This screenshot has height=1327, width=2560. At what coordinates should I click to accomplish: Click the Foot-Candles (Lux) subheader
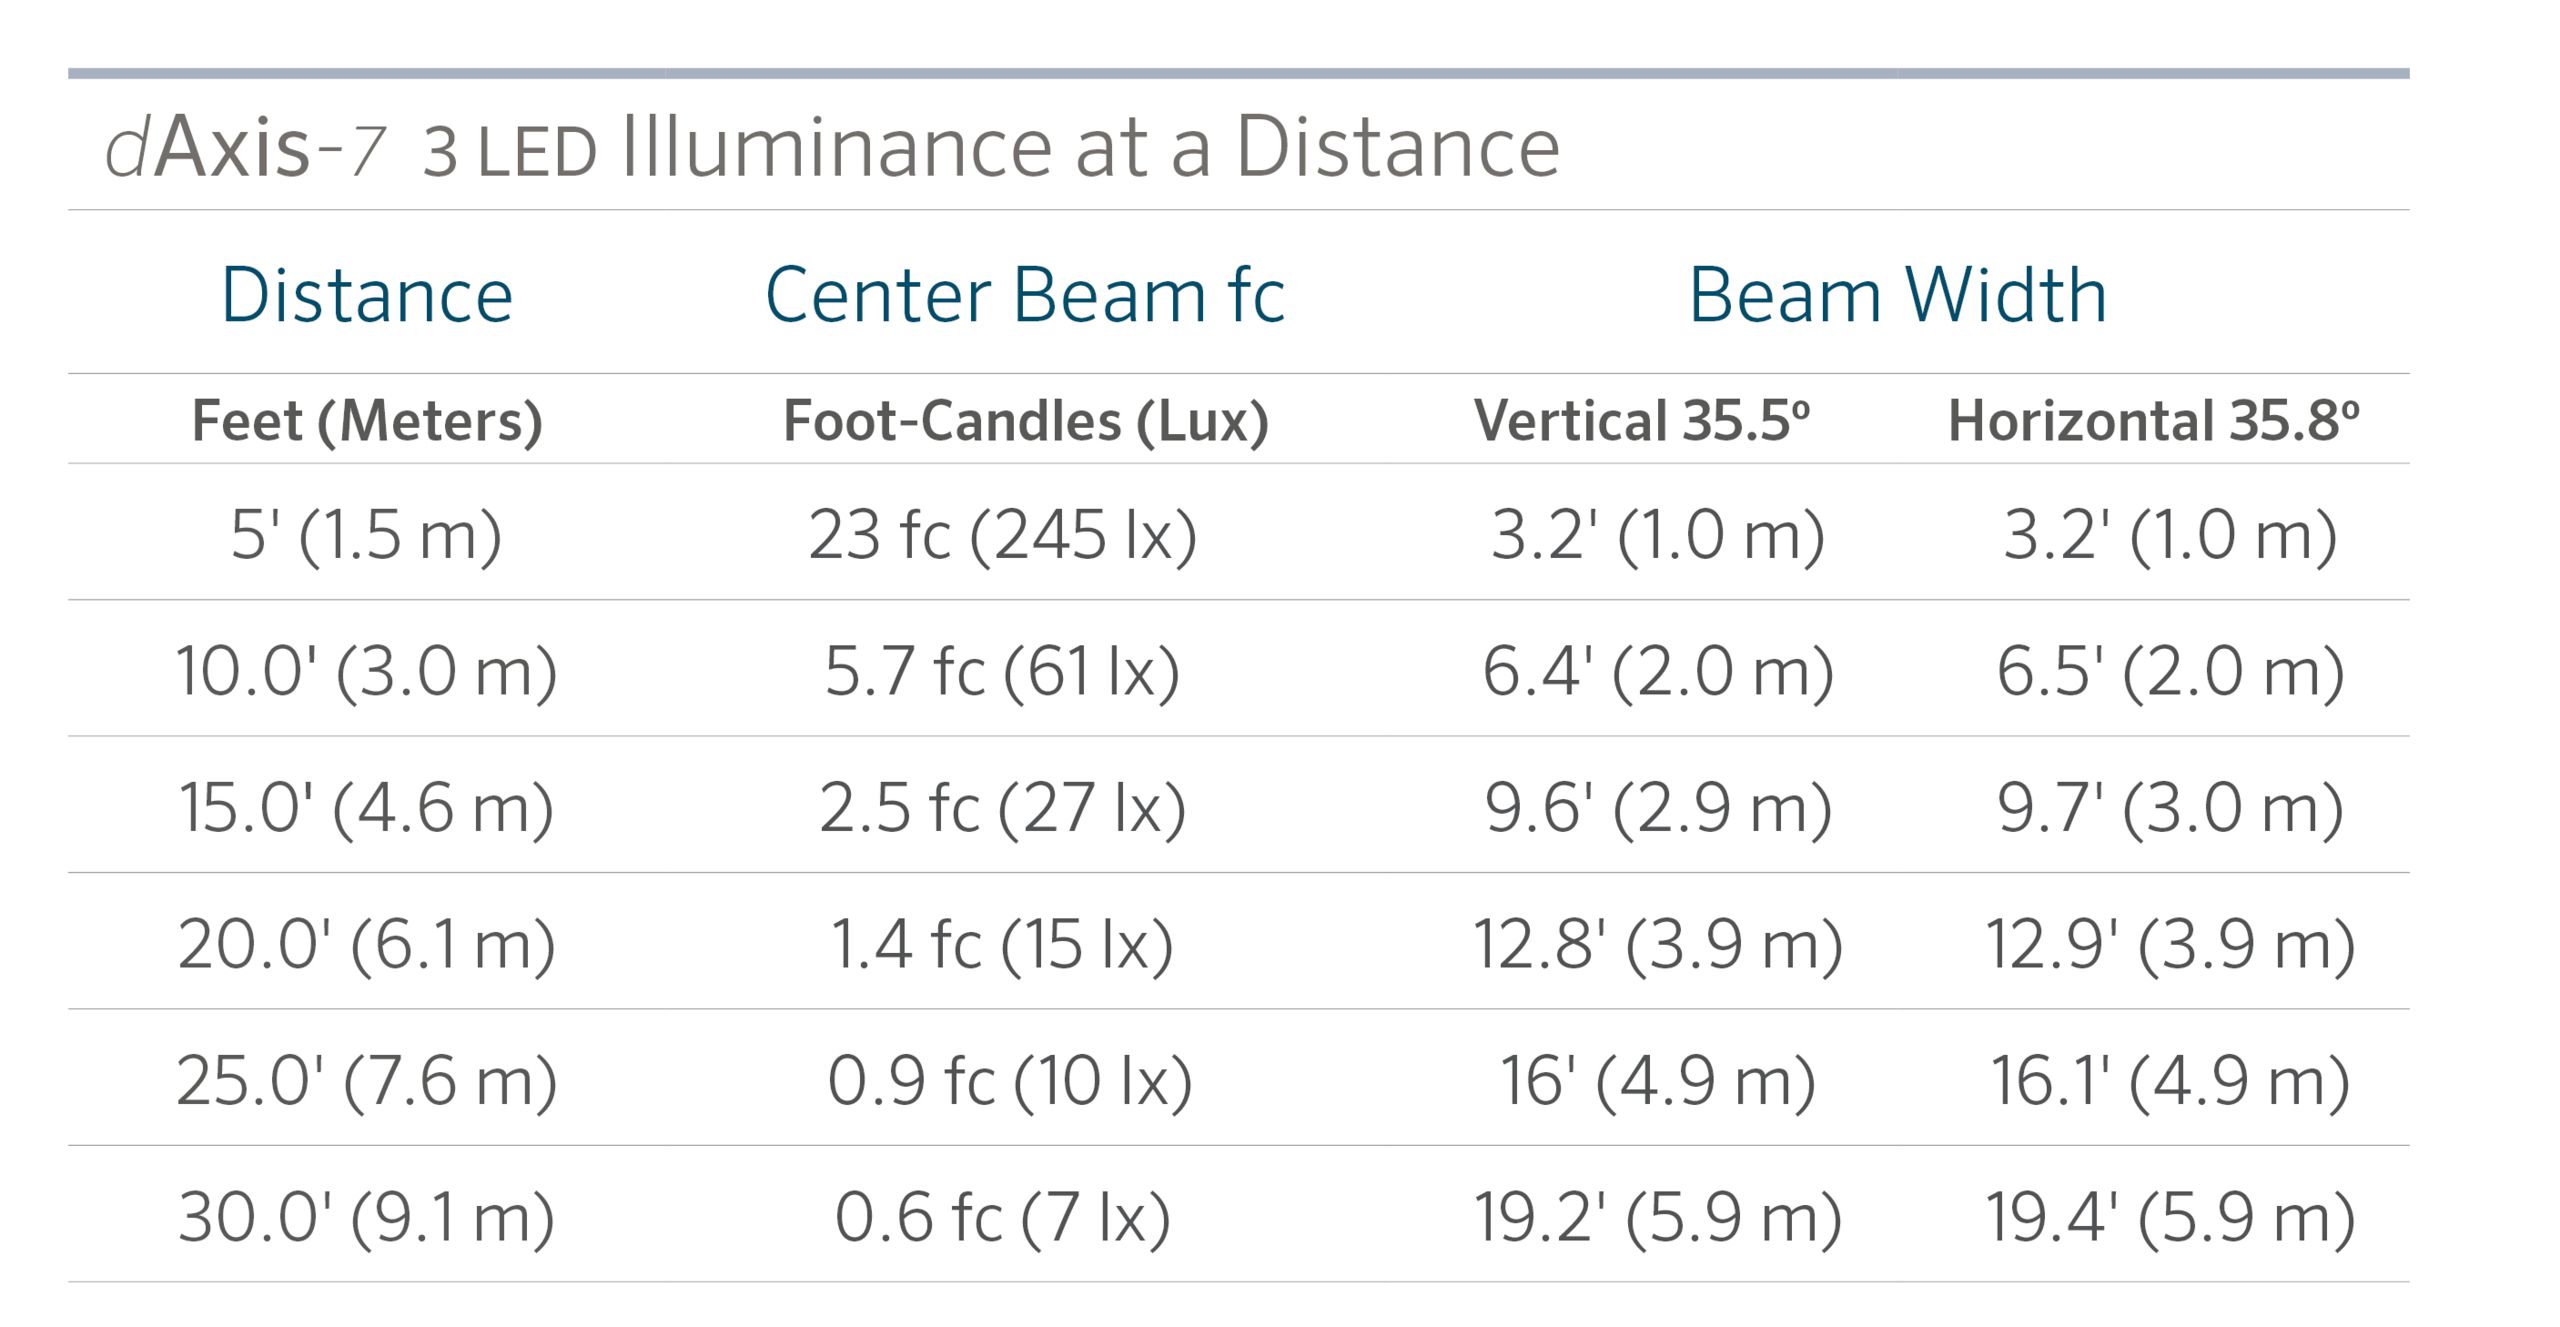pyautogui.click(x=1026, y=420)
